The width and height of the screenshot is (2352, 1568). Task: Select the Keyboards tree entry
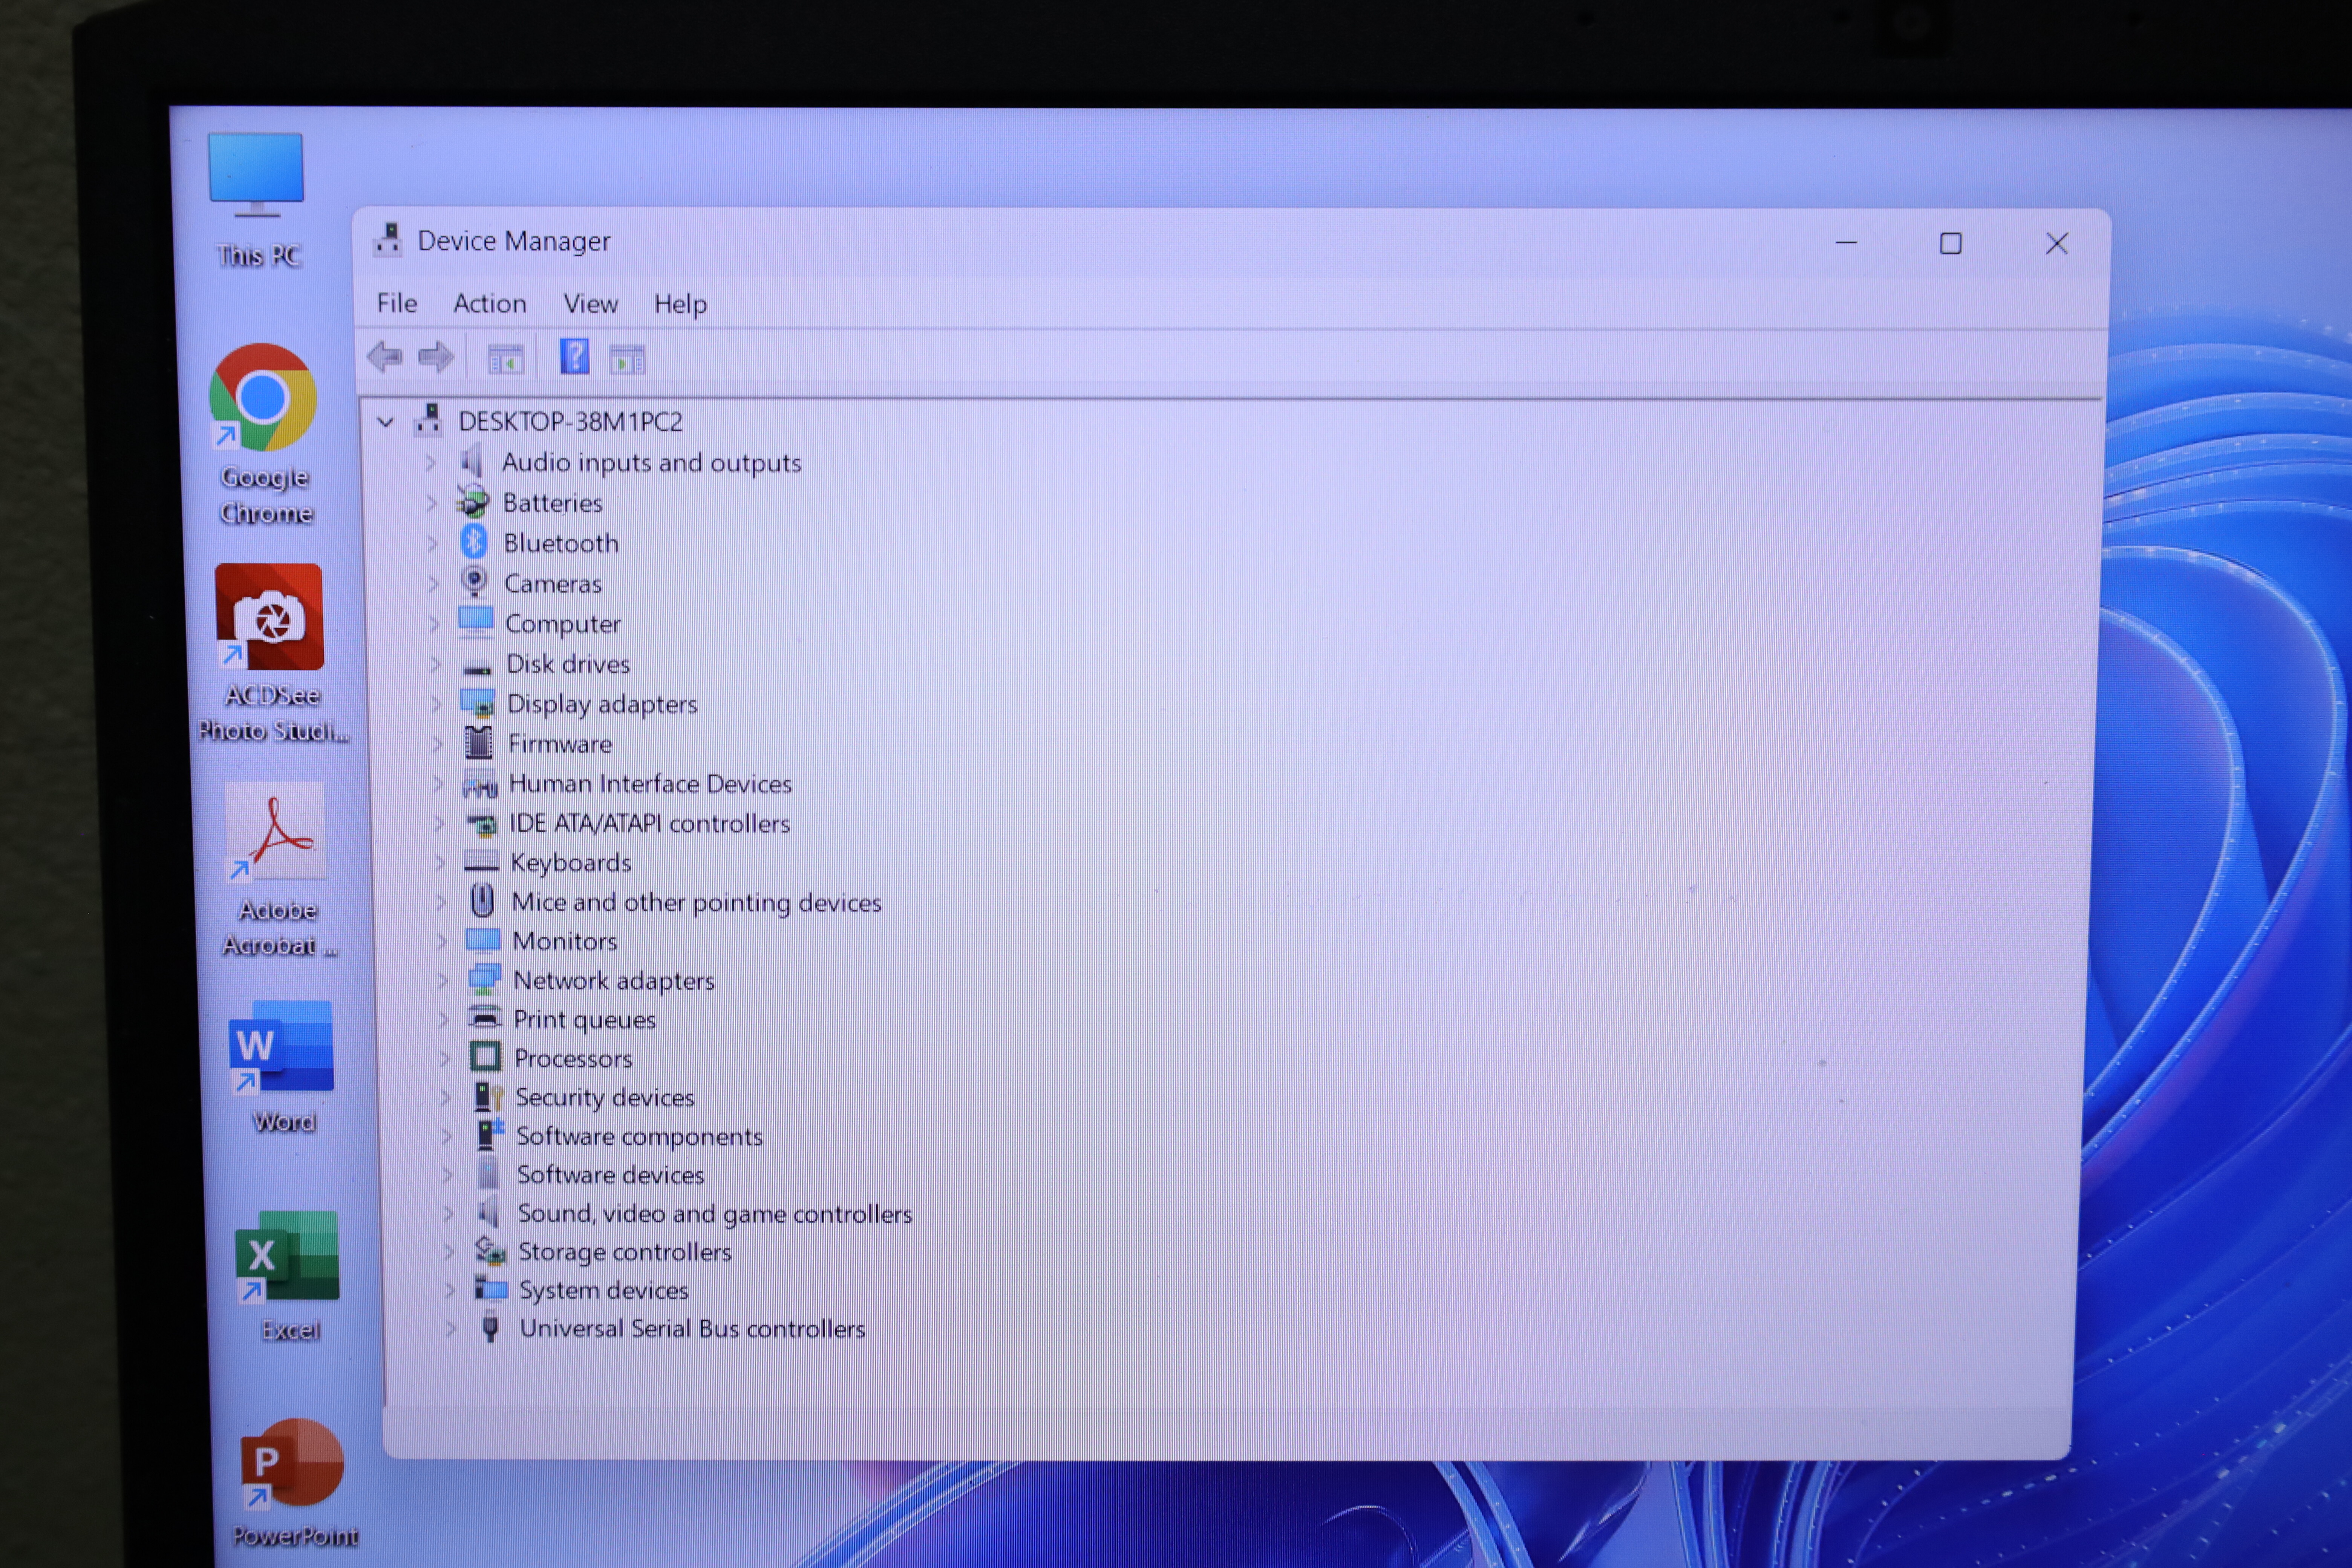571,863
